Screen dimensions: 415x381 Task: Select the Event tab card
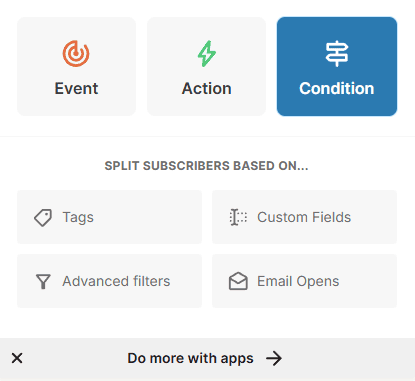(x=76, y=67)
